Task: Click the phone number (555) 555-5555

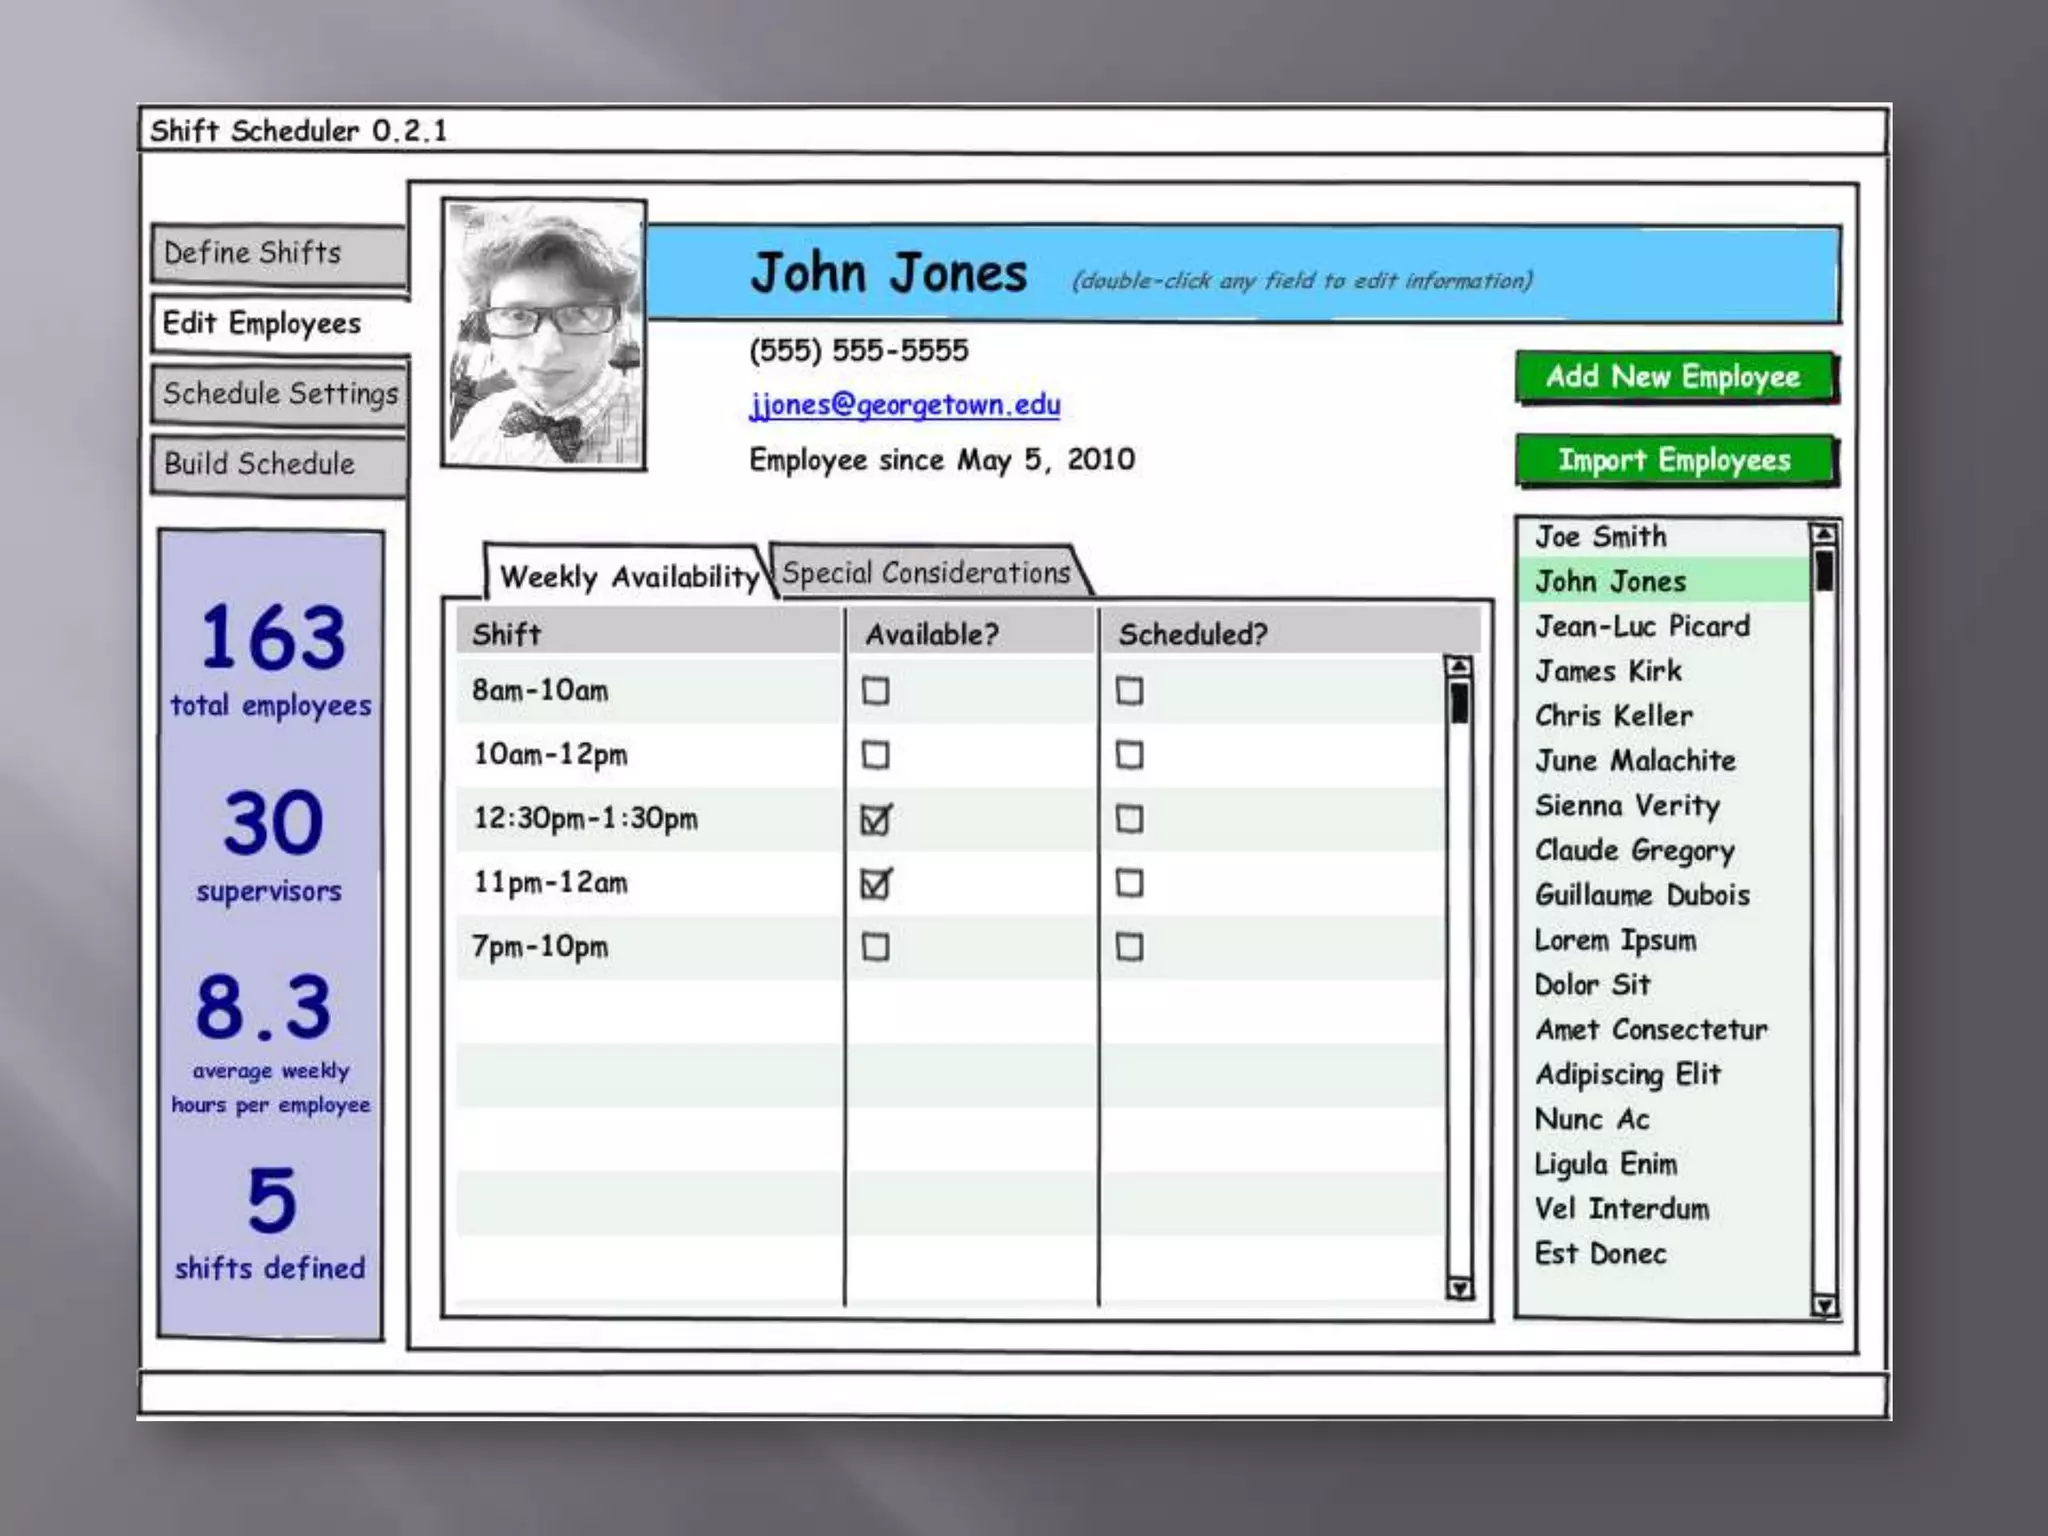Action: click(859, 350)
